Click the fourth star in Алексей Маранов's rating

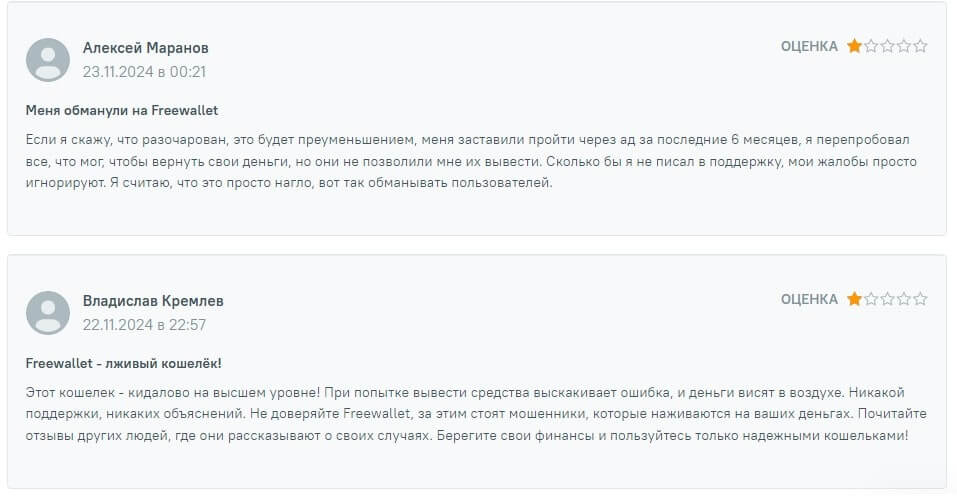904,46
